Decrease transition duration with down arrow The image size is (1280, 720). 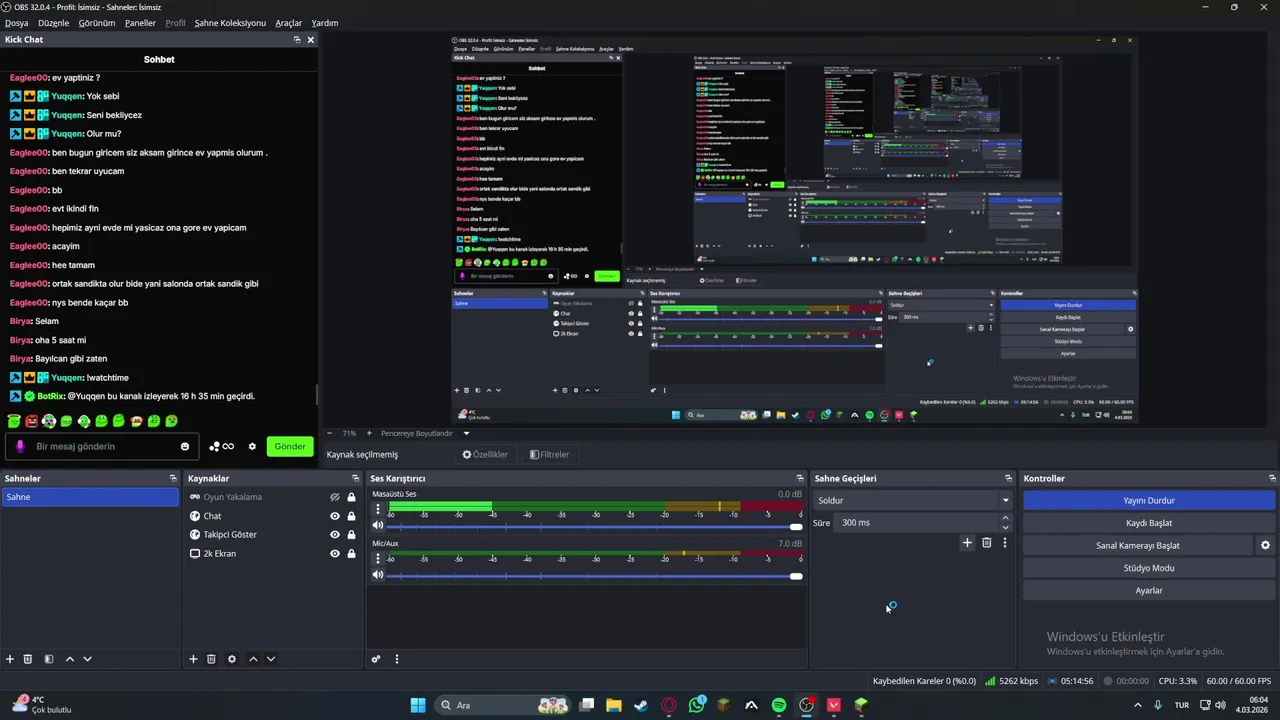point(1005,527)
